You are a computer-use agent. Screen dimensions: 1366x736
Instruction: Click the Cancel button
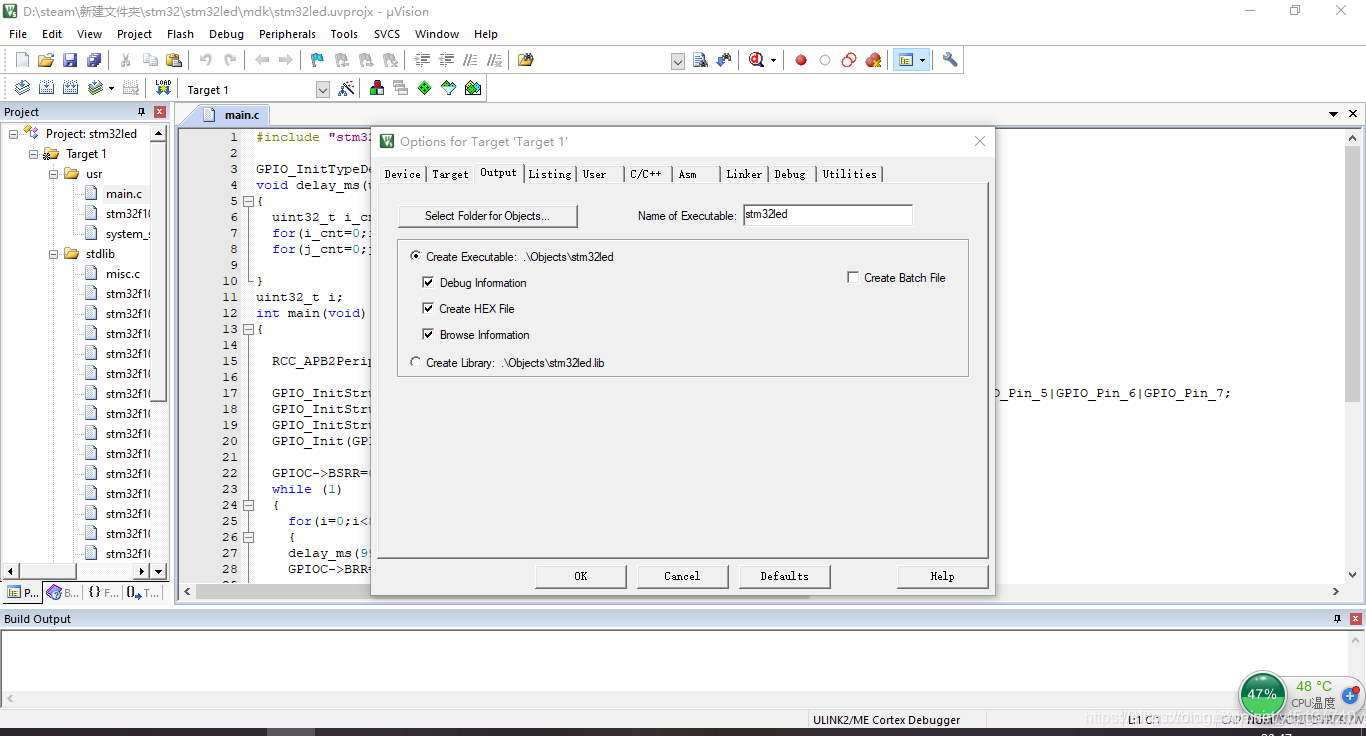coord(682,576)
